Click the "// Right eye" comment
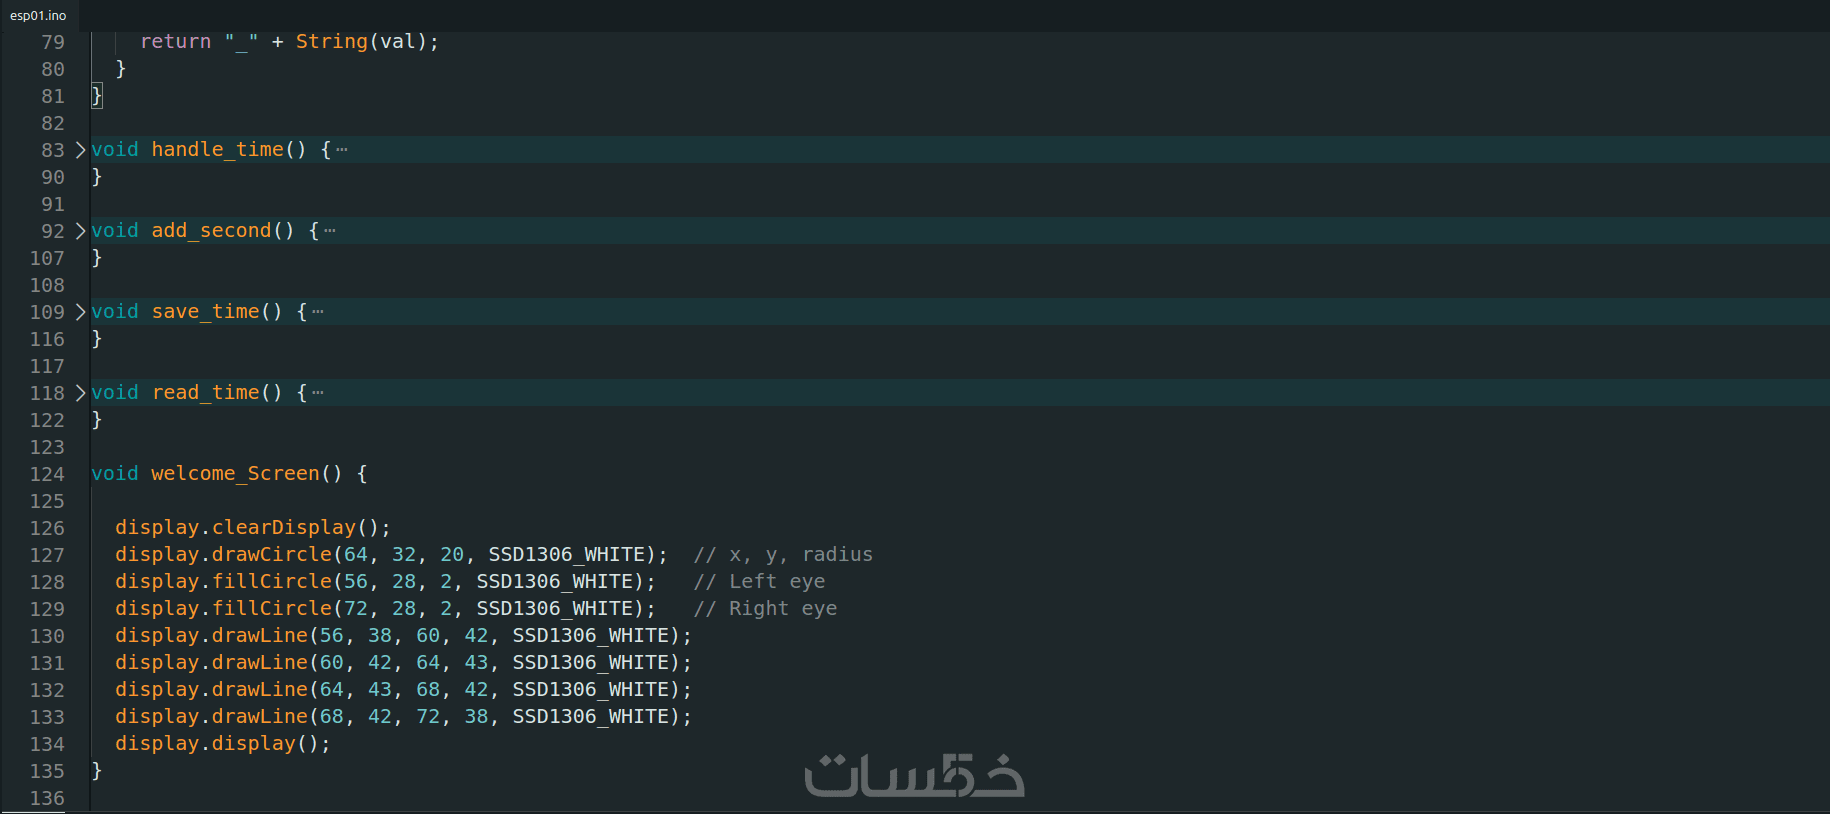Screen dimensions: 1830x814 [766, 609]
